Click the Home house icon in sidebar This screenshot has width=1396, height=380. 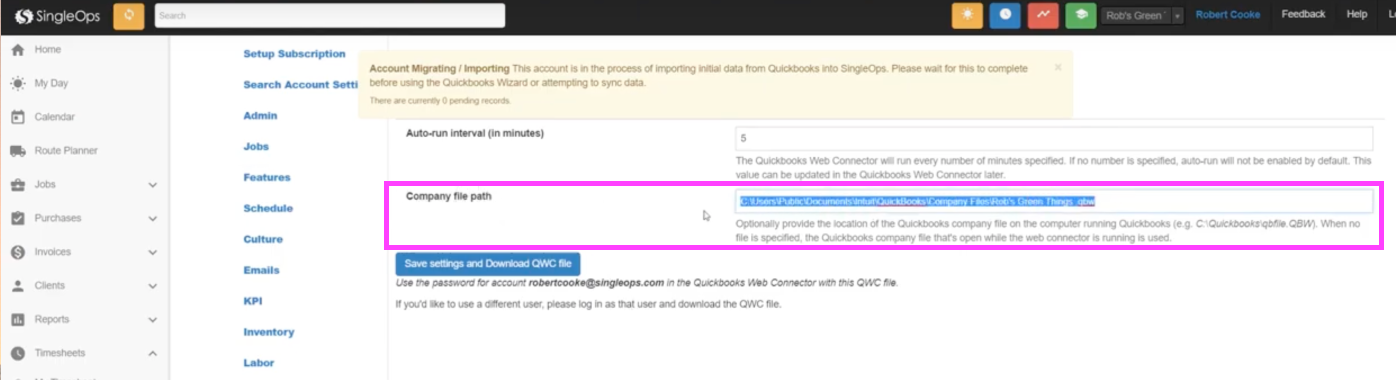click(x=17, y=49)
